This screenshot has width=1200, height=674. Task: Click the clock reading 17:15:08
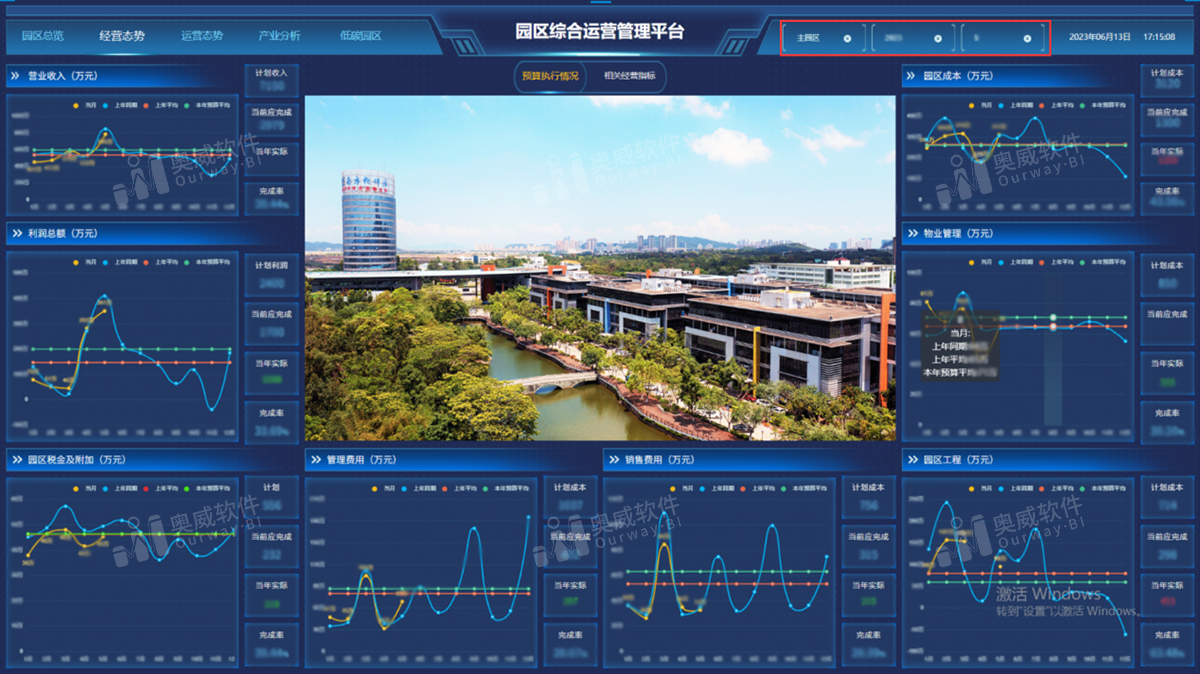tap(1160, 37)
